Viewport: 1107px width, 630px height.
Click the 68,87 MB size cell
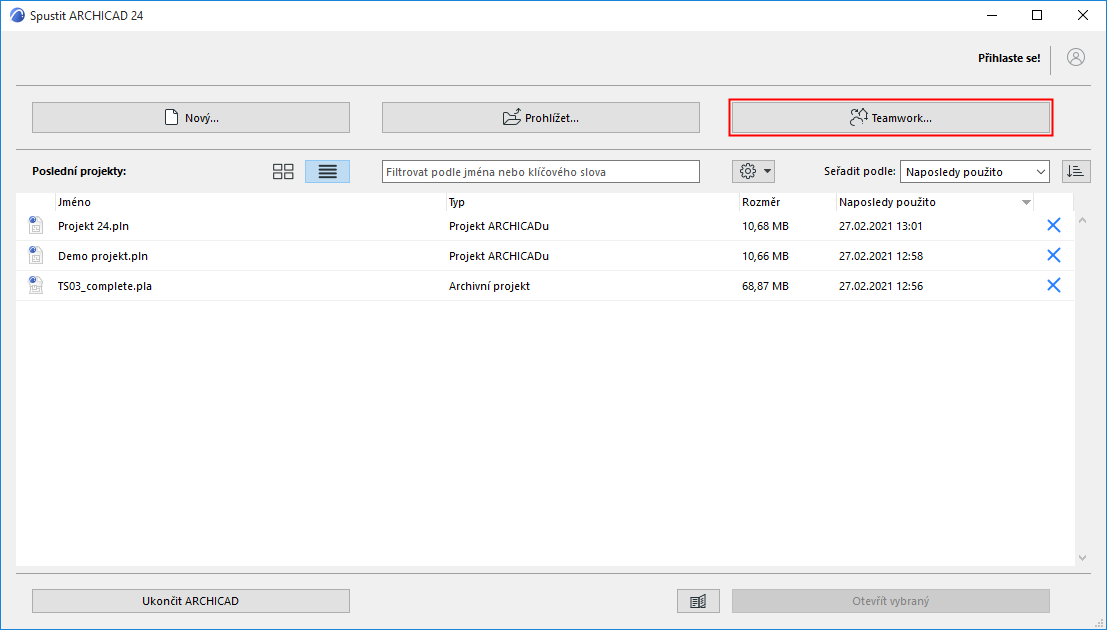coord(765,286)
